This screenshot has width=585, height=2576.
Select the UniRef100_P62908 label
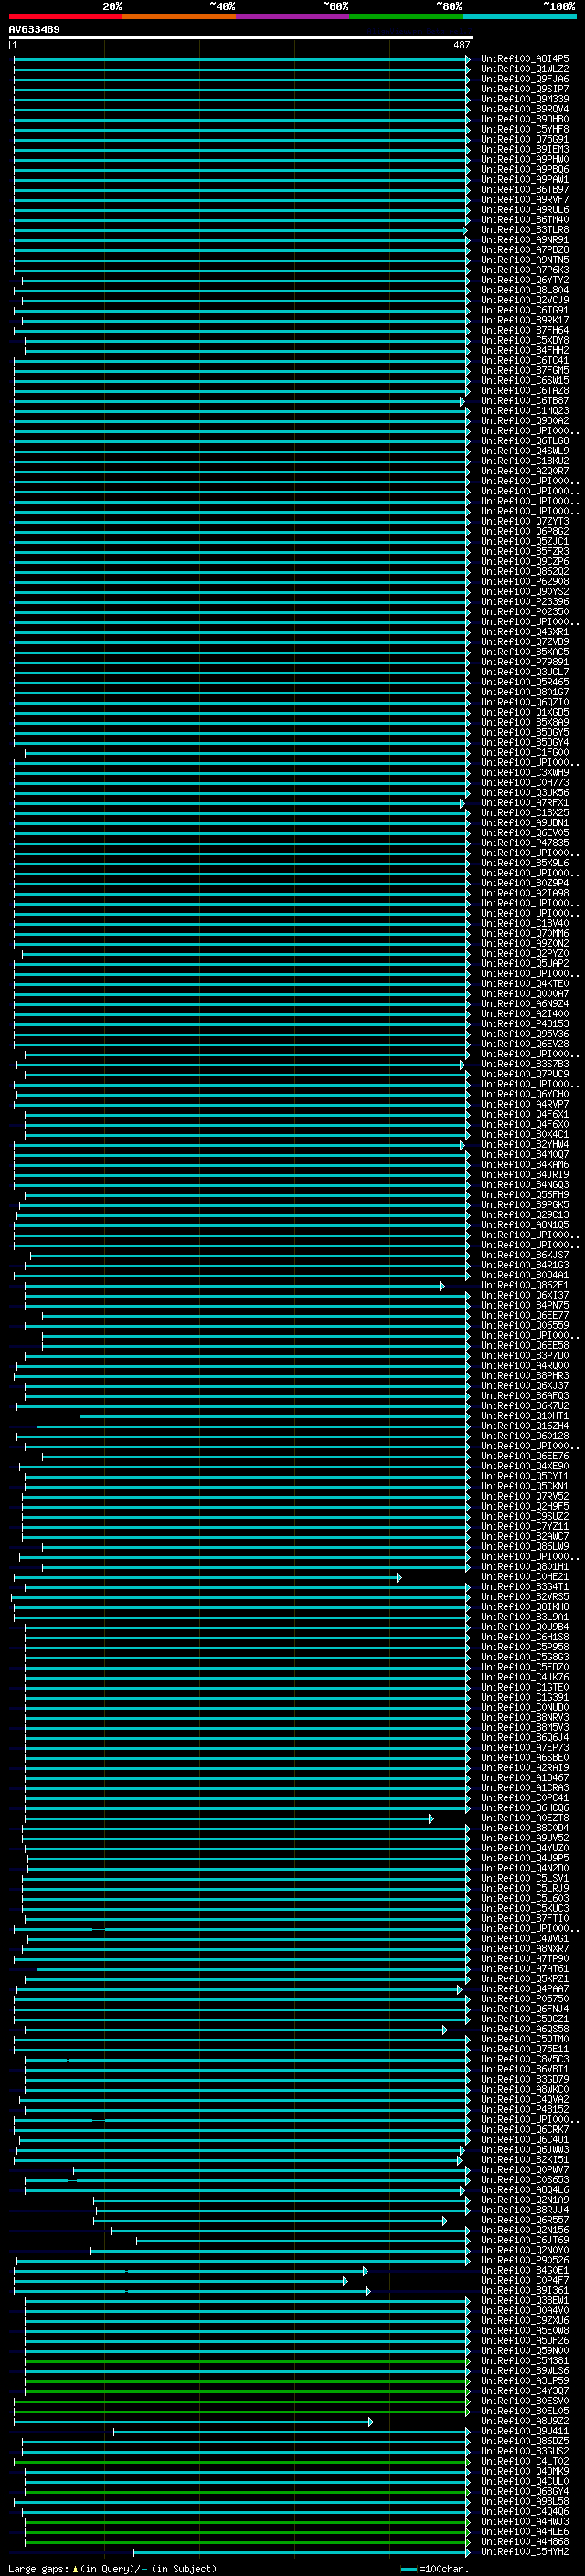pos(525,581)
